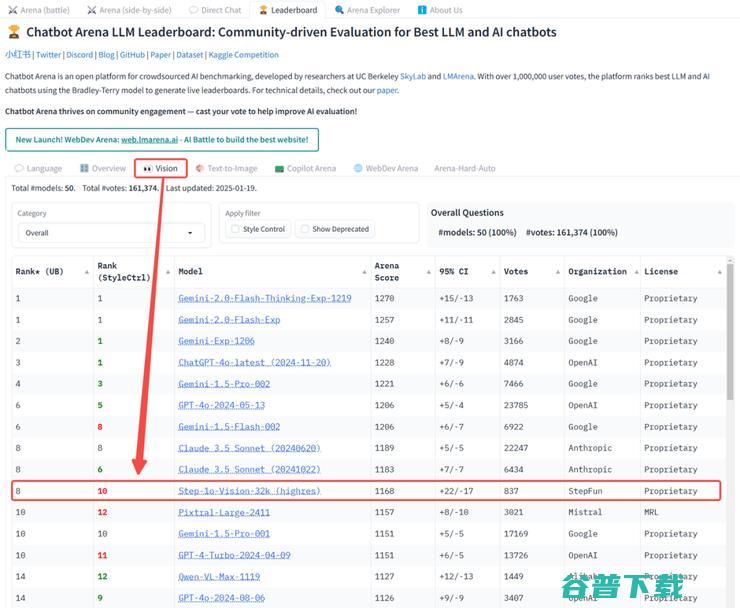
Task: Open Gemini-1.5-Pro-002 model link
Action: [224, 384]
